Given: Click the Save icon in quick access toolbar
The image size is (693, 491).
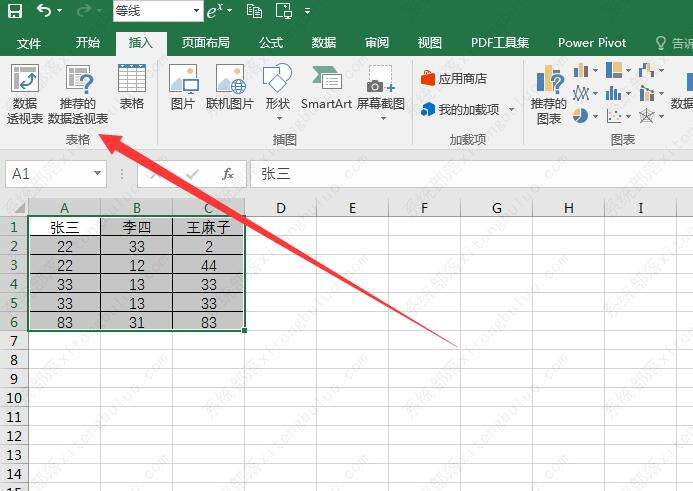Looking at the screenshot, I should pyautogui.click(x=15, y=11).
